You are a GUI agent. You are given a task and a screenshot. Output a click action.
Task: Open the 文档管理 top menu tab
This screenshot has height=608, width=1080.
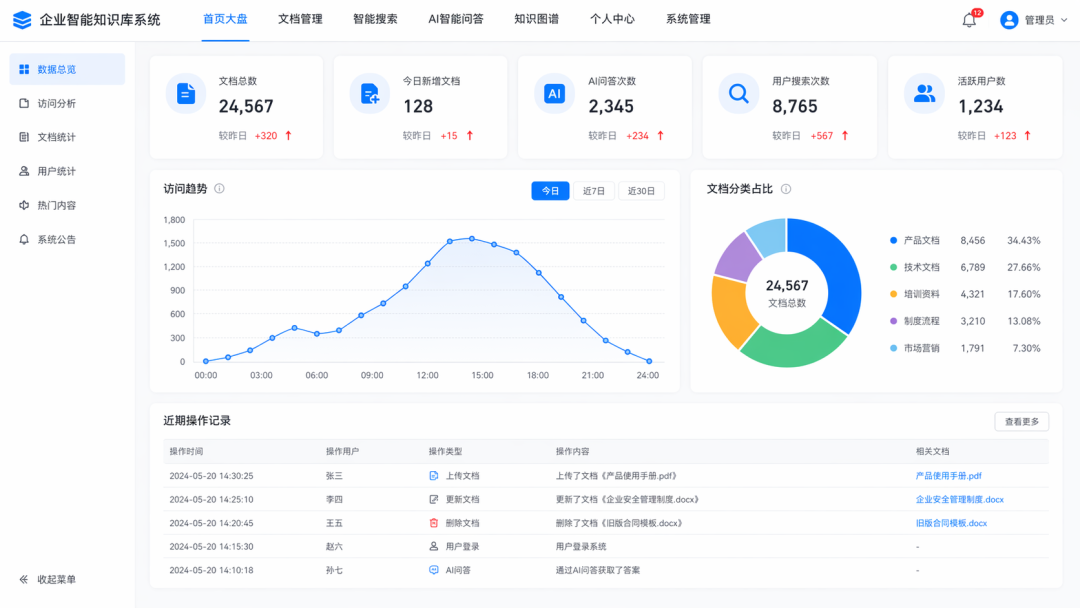tap(300, 19)
